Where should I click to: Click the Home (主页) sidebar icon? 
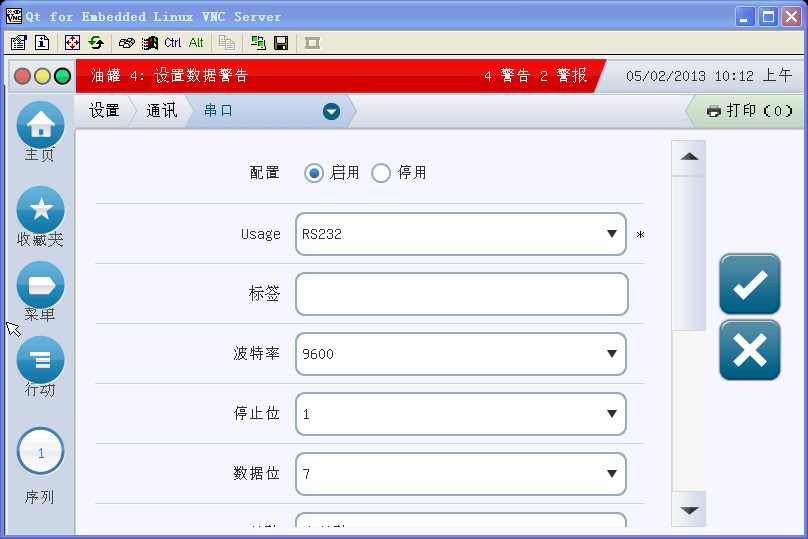(40, 125)
